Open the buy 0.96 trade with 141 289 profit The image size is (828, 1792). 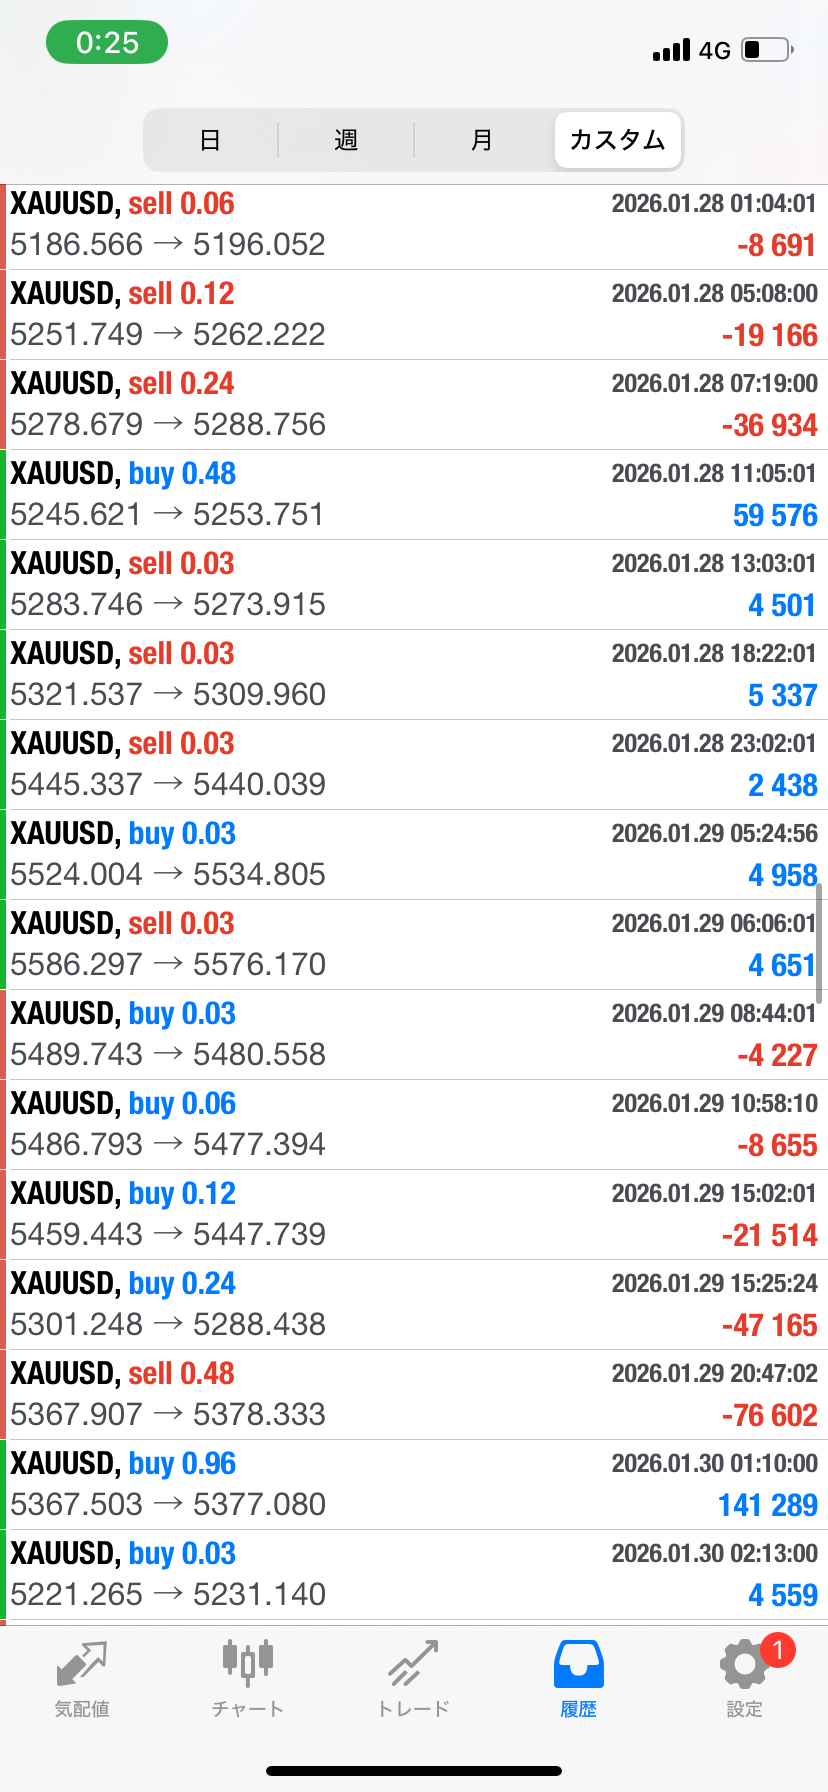click(414, 1484)
